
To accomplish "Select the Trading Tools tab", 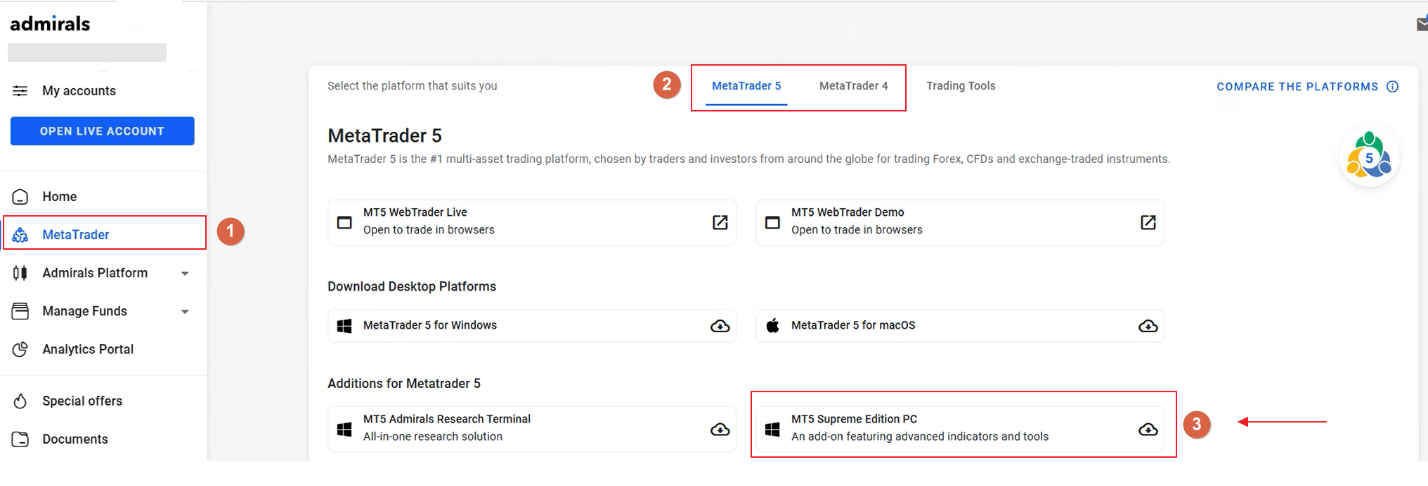I will (x=960, y=86).
